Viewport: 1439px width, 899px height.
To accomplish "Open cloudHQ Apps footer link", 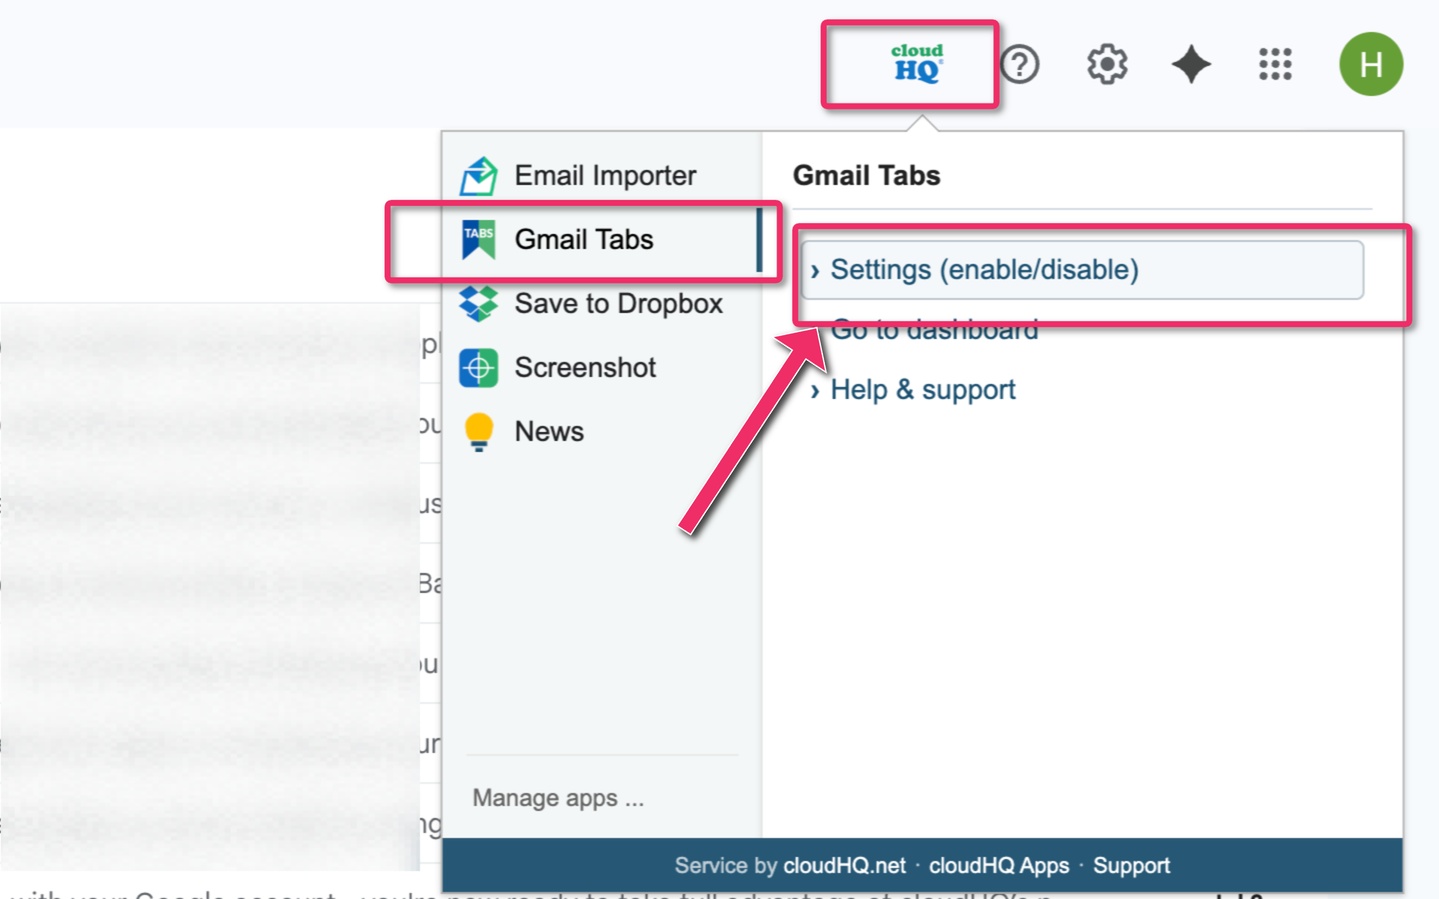I will click(998, 866).
